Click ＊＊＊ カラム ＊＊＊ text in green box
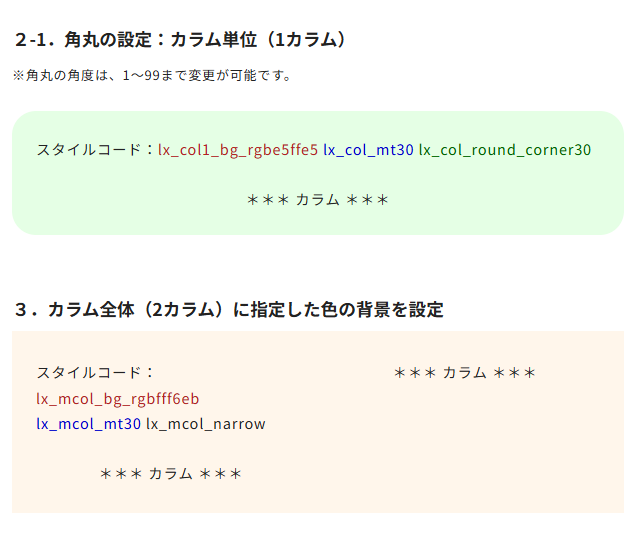The image size is (638, 543). coord(318,200)
